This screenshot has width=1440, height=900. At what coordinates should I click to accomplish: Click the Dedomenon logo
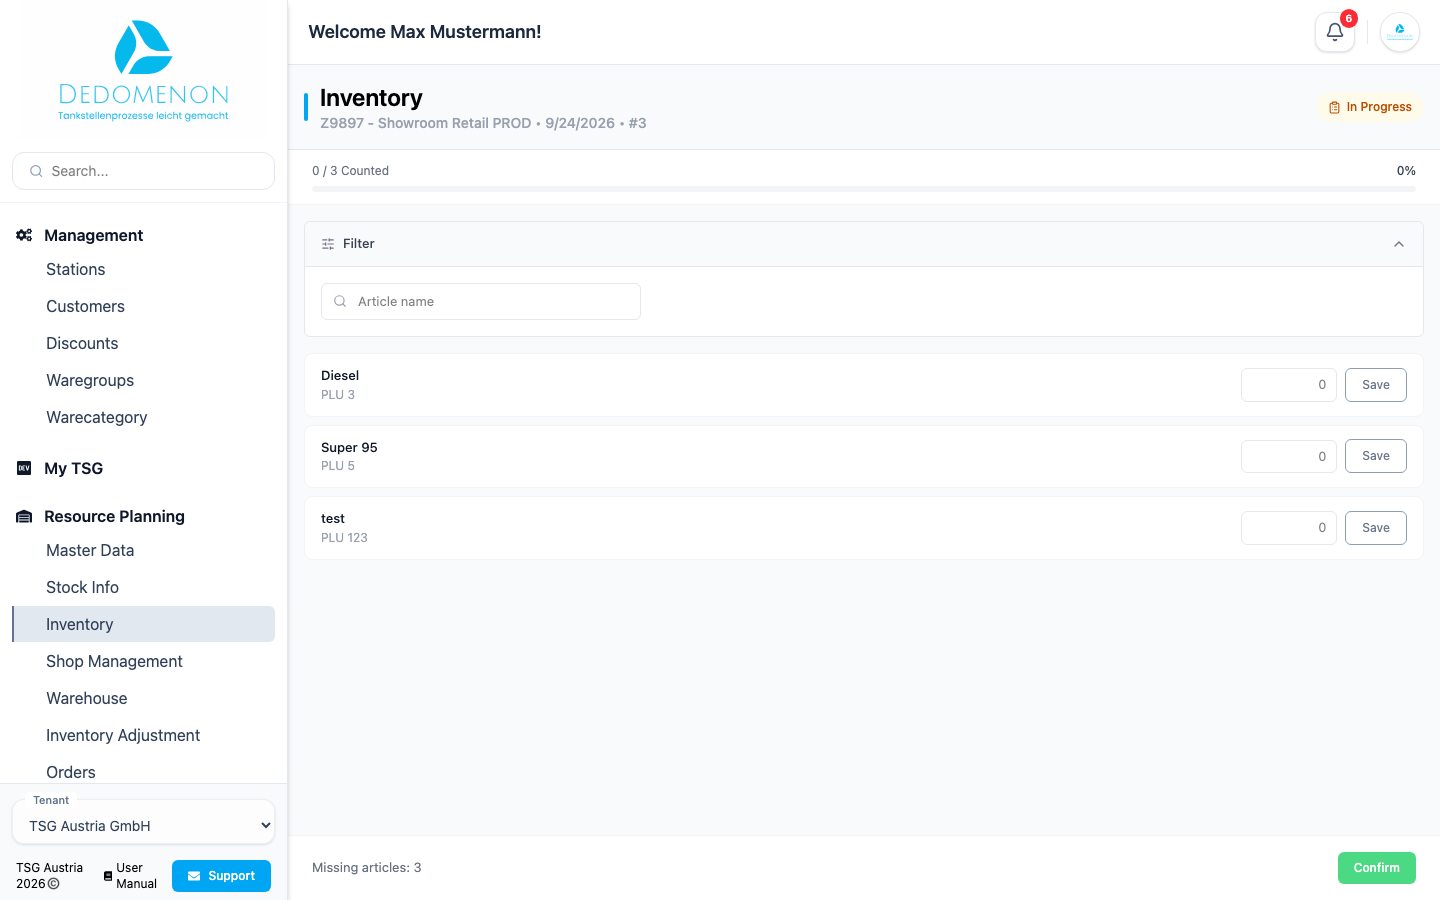(144, 70)
